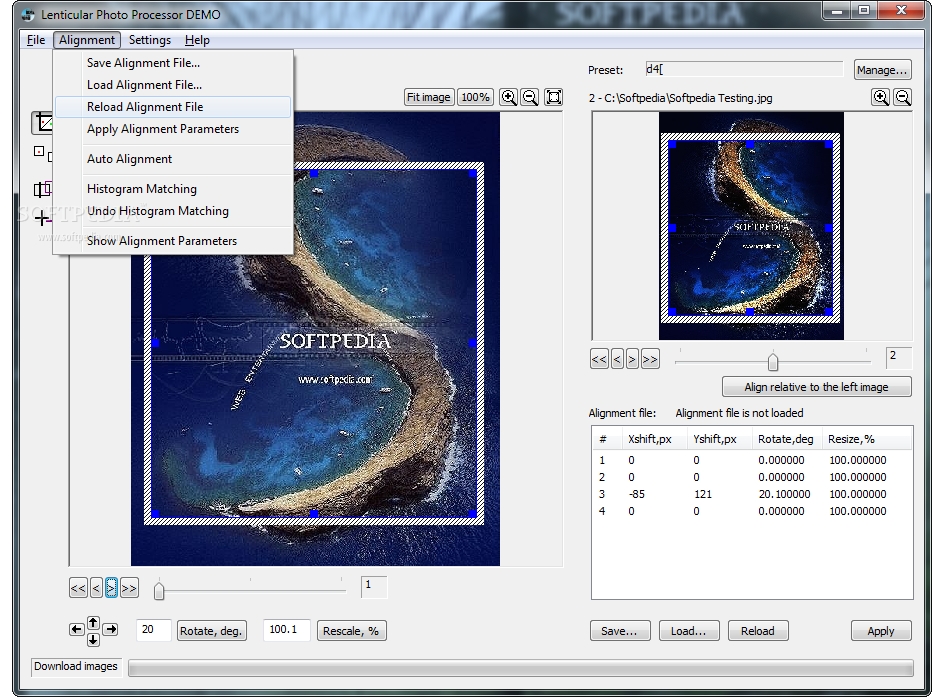Go to previous frame in right viewer
The width and height of the screenshot is (932, 697).
click(x=617, y=359)
